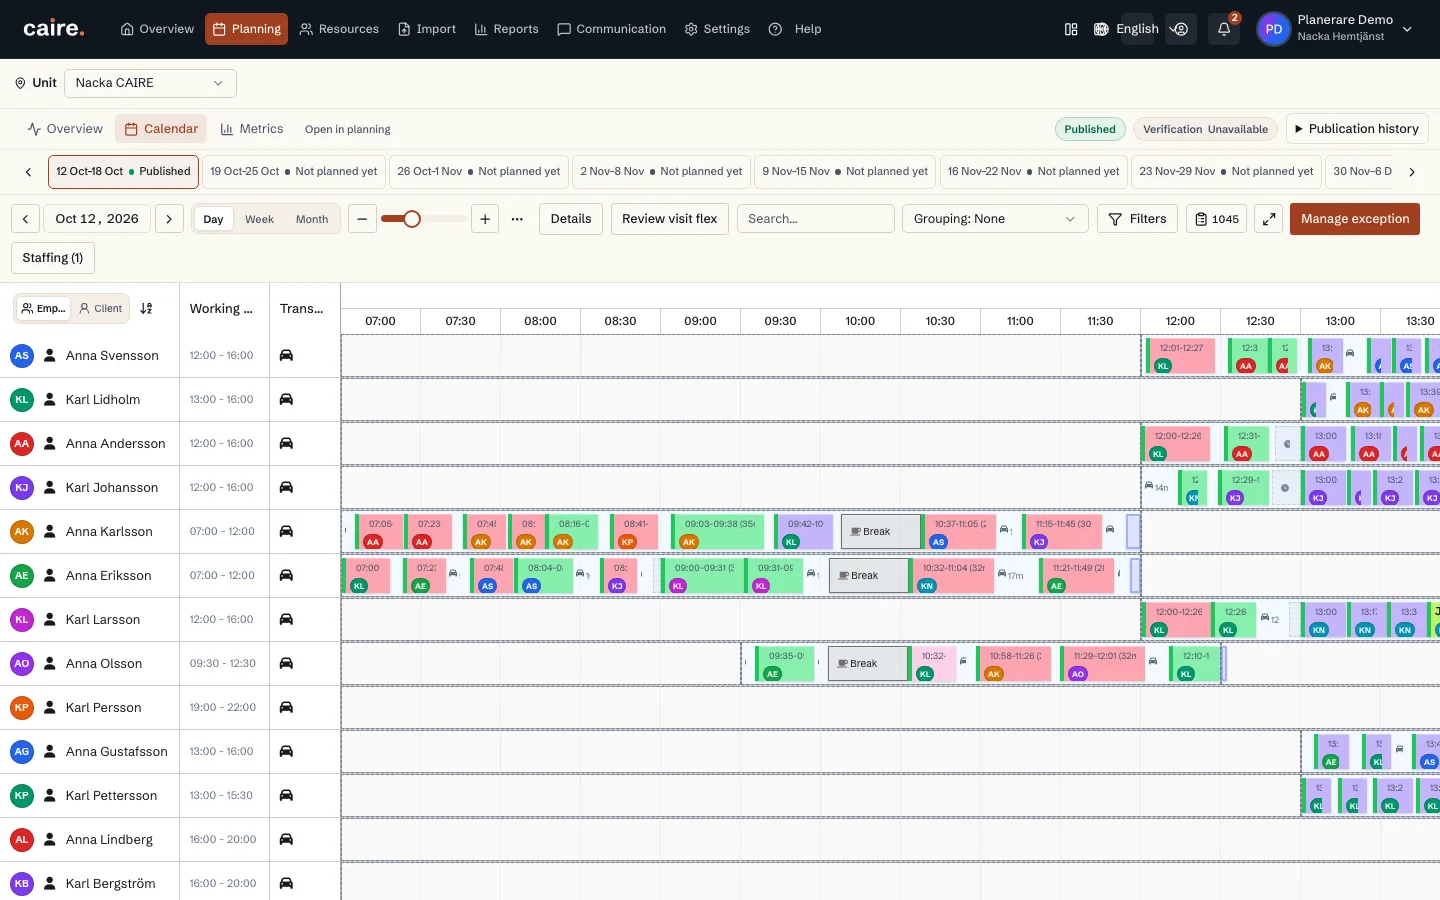Click the layout grid icon in header
The image size is (1440, 900).
point(1071,29)
